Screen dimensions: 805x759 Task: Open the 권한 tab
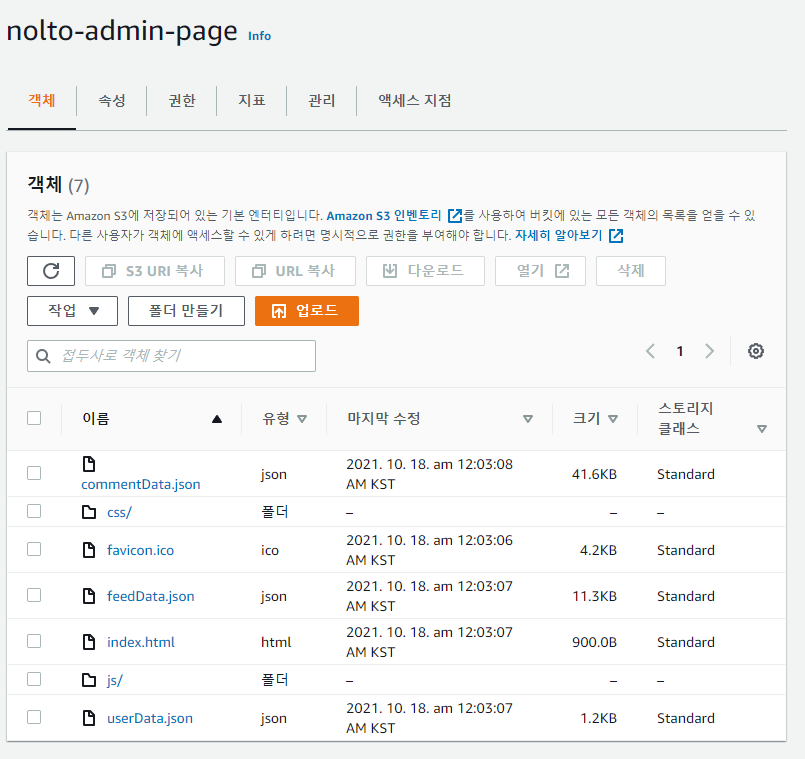point(182,101)
